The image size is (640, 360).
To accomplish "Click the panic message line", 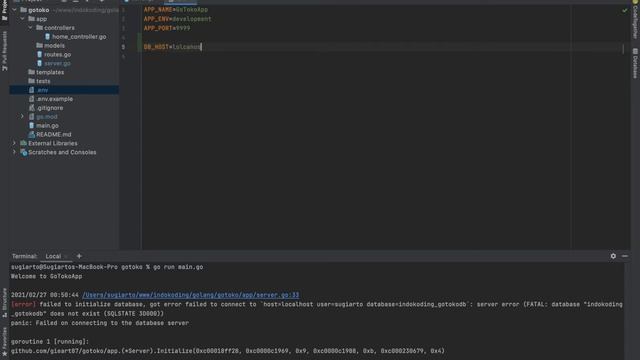I will coord(100,323).
